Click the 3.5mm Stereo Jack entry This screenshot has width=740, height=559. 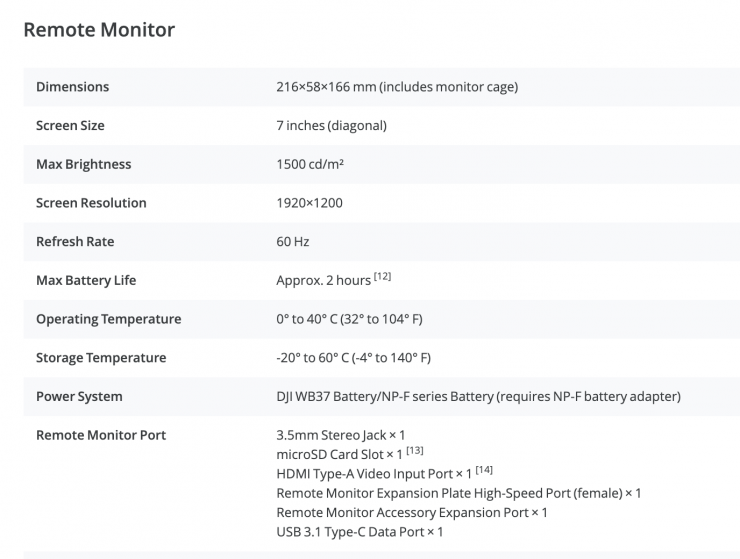tap(340, 435)
